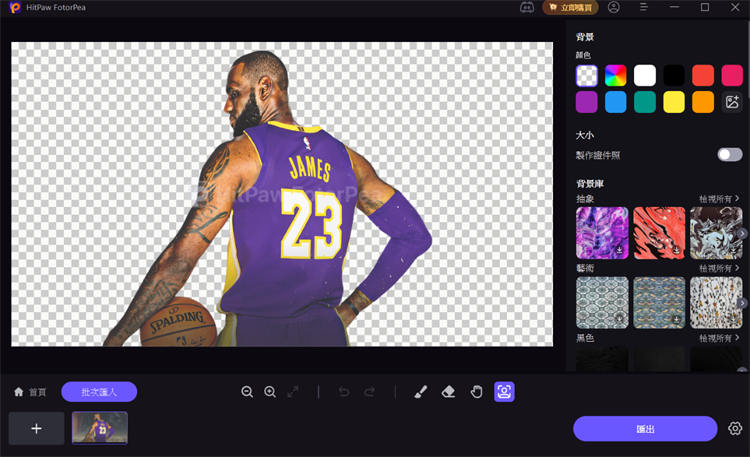Click the home icon in bottom bar

[x=19, y=392]
